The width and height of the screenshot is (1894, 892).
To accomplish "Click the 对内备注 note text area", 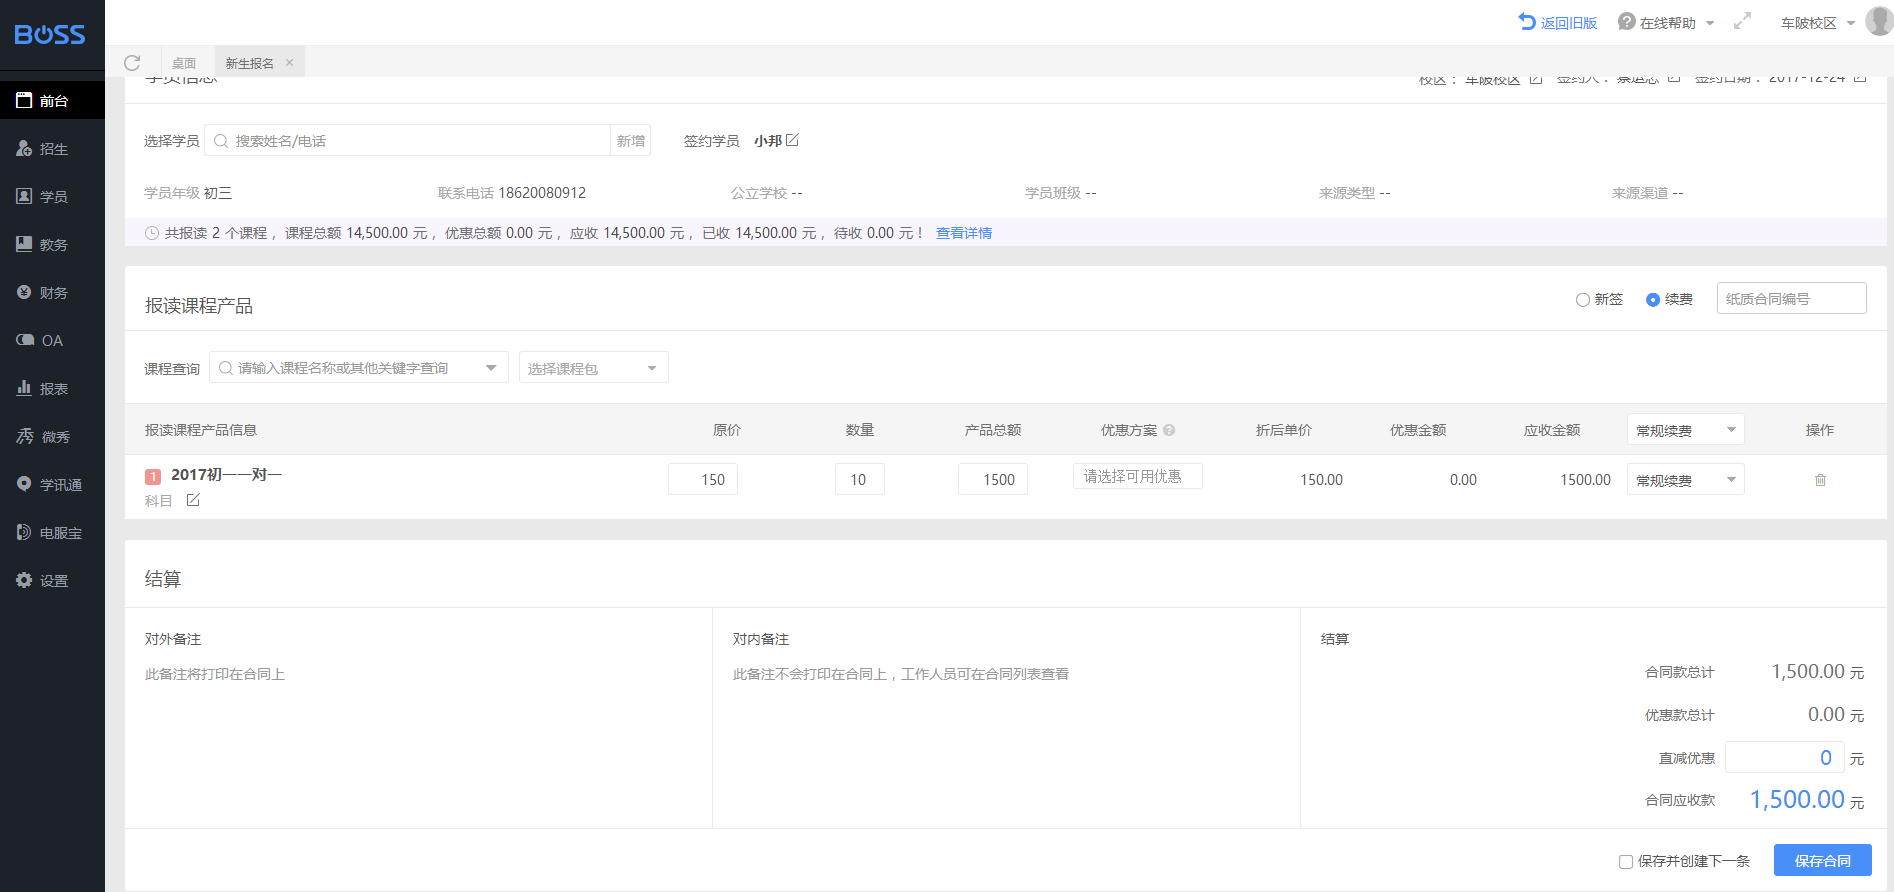I will [x=1006, y=740].
